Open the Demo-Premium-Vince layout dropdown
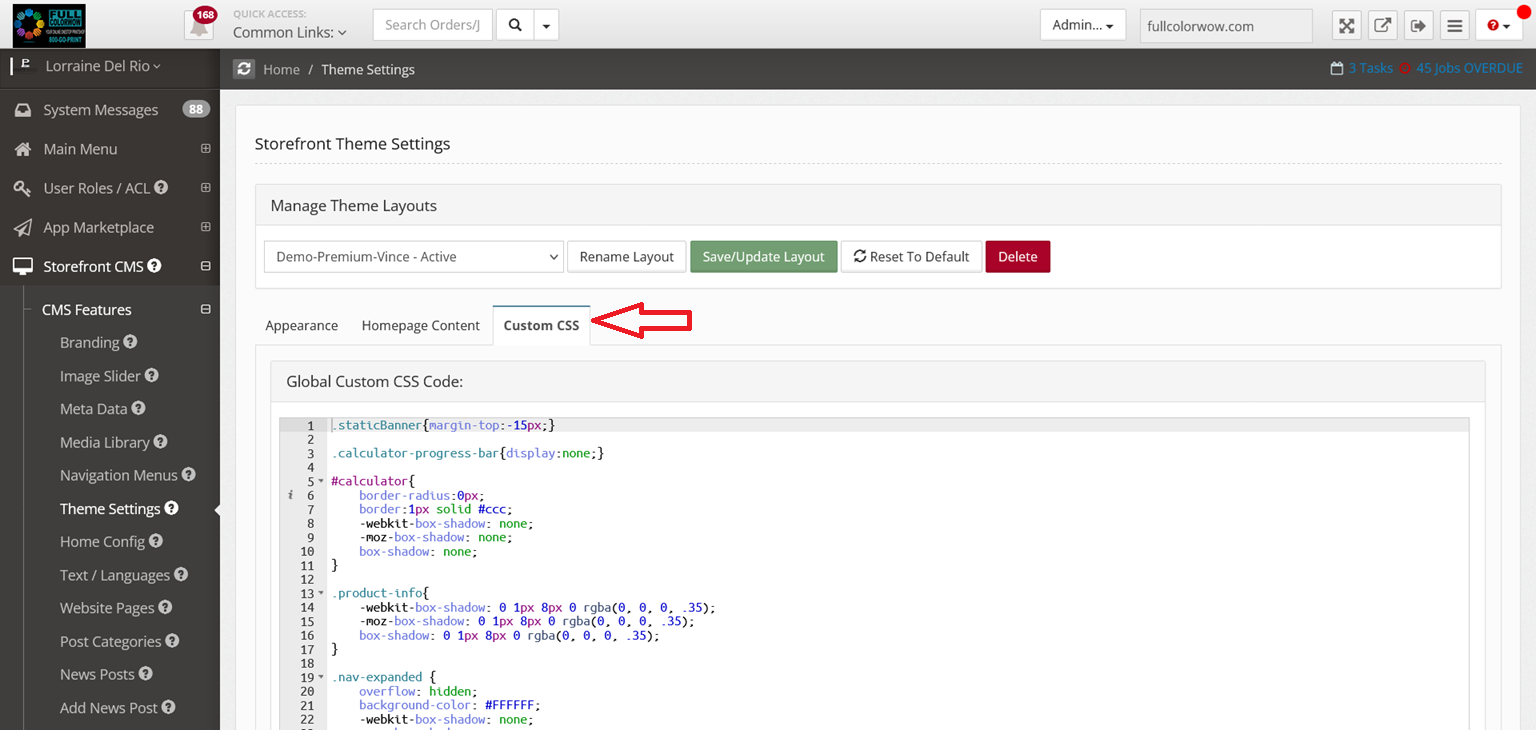This screenshot has width=1536, height=730. click(x=414, y=257)
